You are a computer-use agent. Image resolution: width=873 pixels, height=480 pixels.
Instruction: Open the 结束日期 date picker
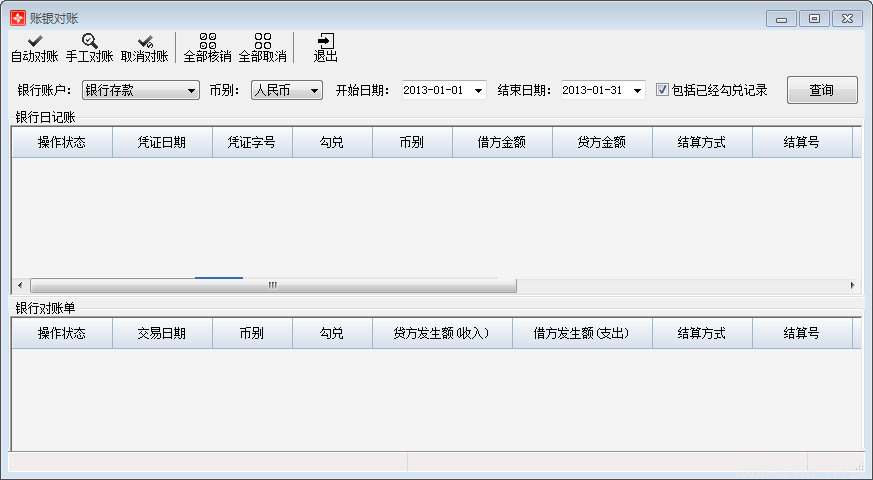pyautogui.click(x=637, y=91)
